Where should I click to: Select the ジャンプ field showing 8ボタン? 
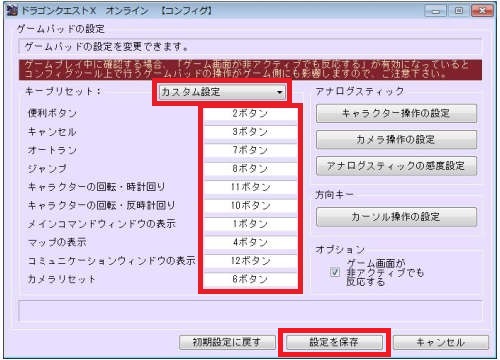click(x=250, y=168)
